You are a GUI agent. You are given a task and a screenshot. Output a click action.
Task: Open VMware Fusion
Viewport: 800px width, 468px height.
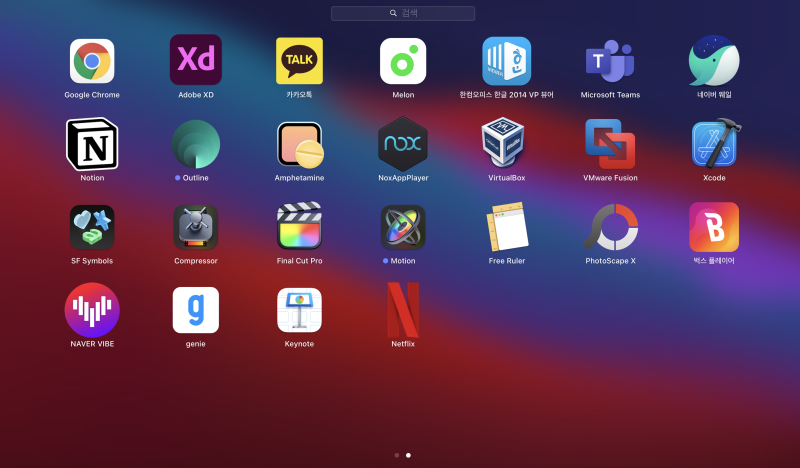point(610,144)
